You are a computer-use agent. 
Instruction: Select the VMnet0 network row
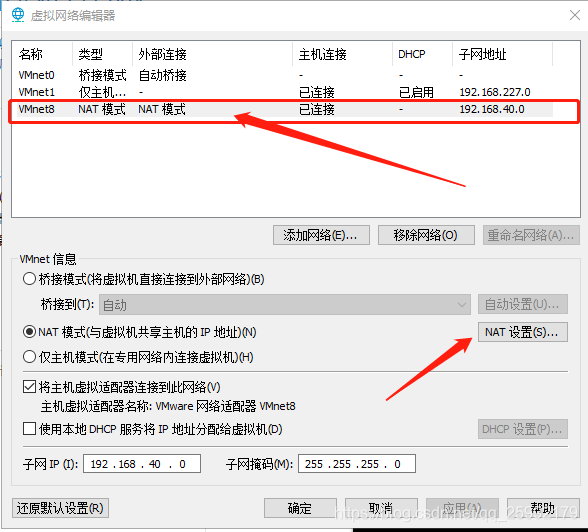(x=285, y=75)
